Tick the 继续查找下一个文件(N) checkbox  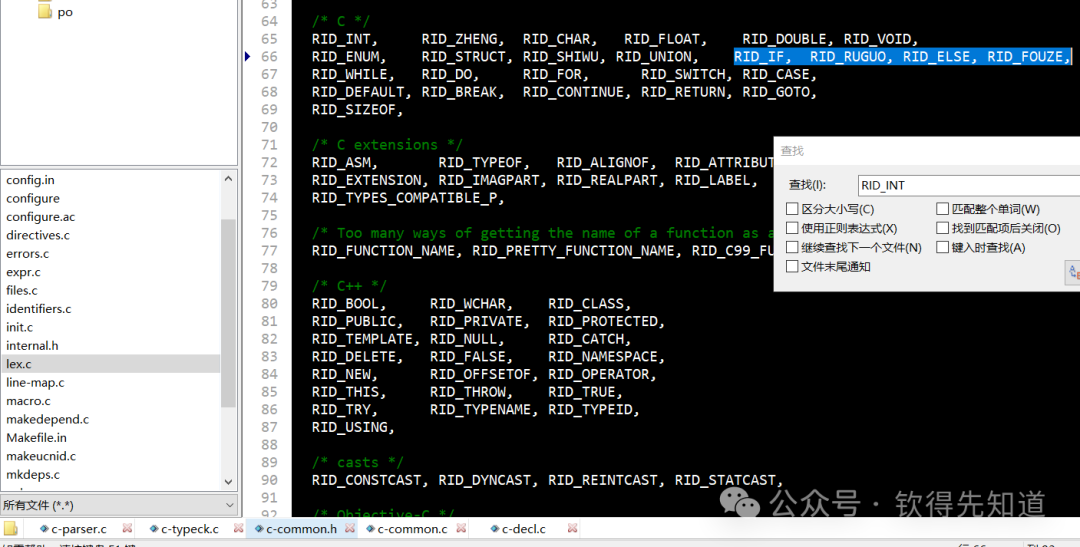pyautogui.click(x=792, y=247)
